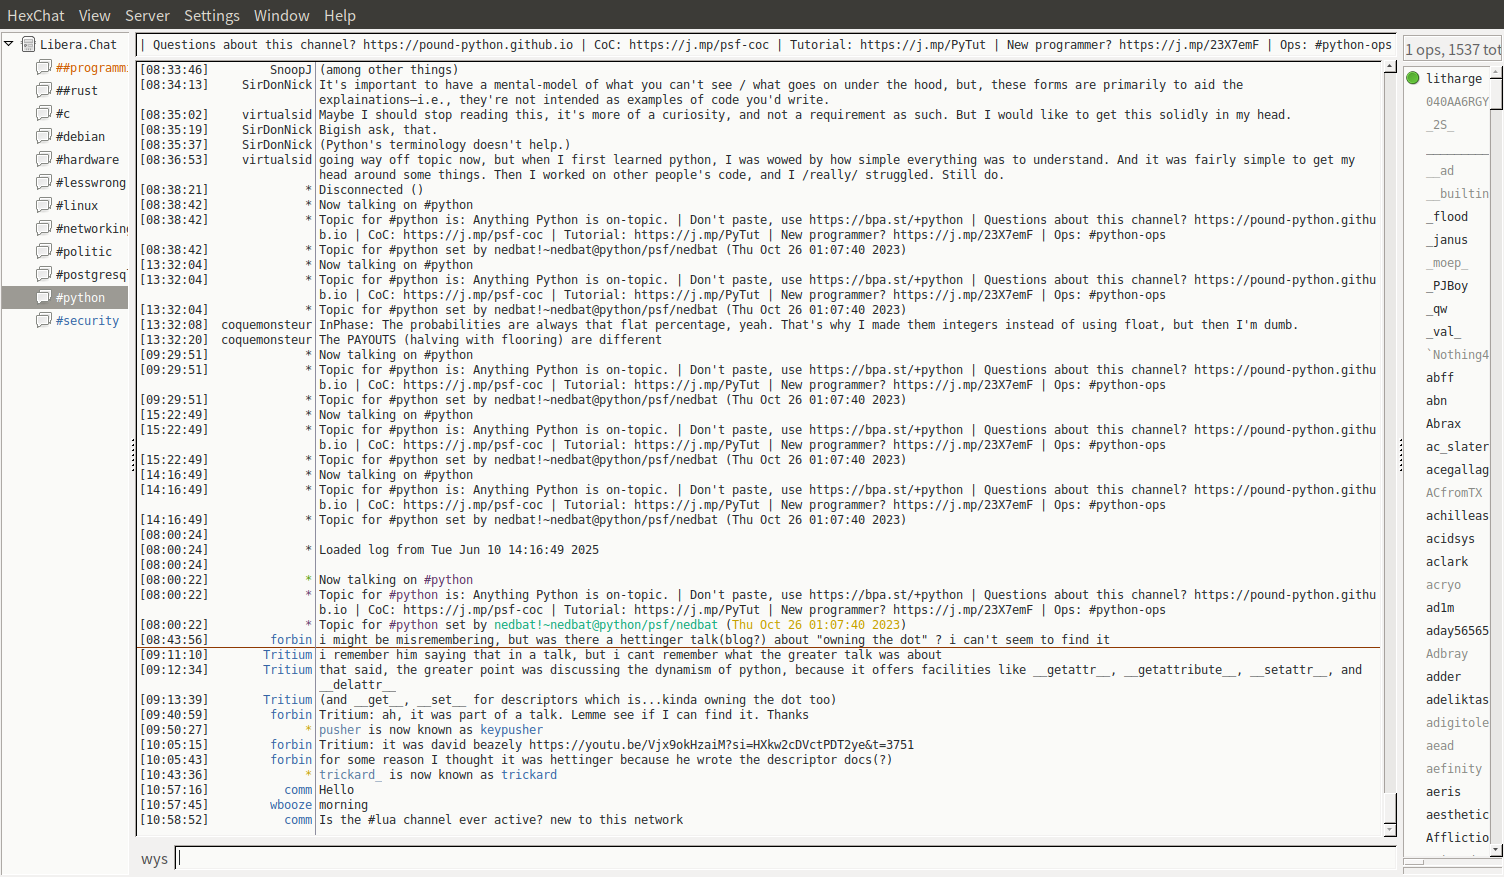
Task: Click the chat scrollbar up arrow
Action: (x=1390, y=66)
